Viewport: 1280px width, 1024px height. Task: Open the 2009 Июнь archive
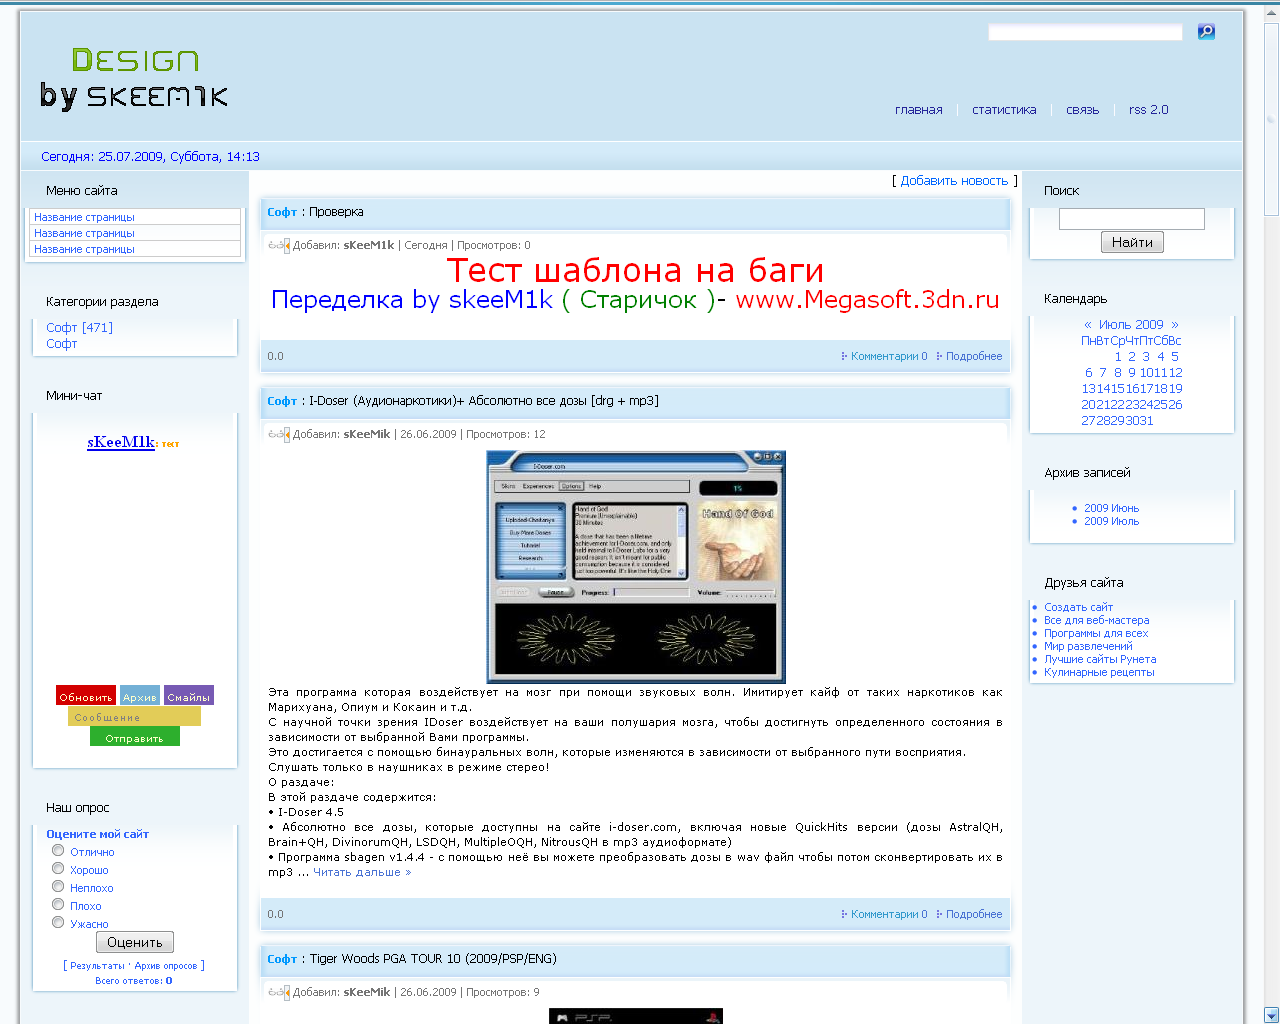(1111, 508)
